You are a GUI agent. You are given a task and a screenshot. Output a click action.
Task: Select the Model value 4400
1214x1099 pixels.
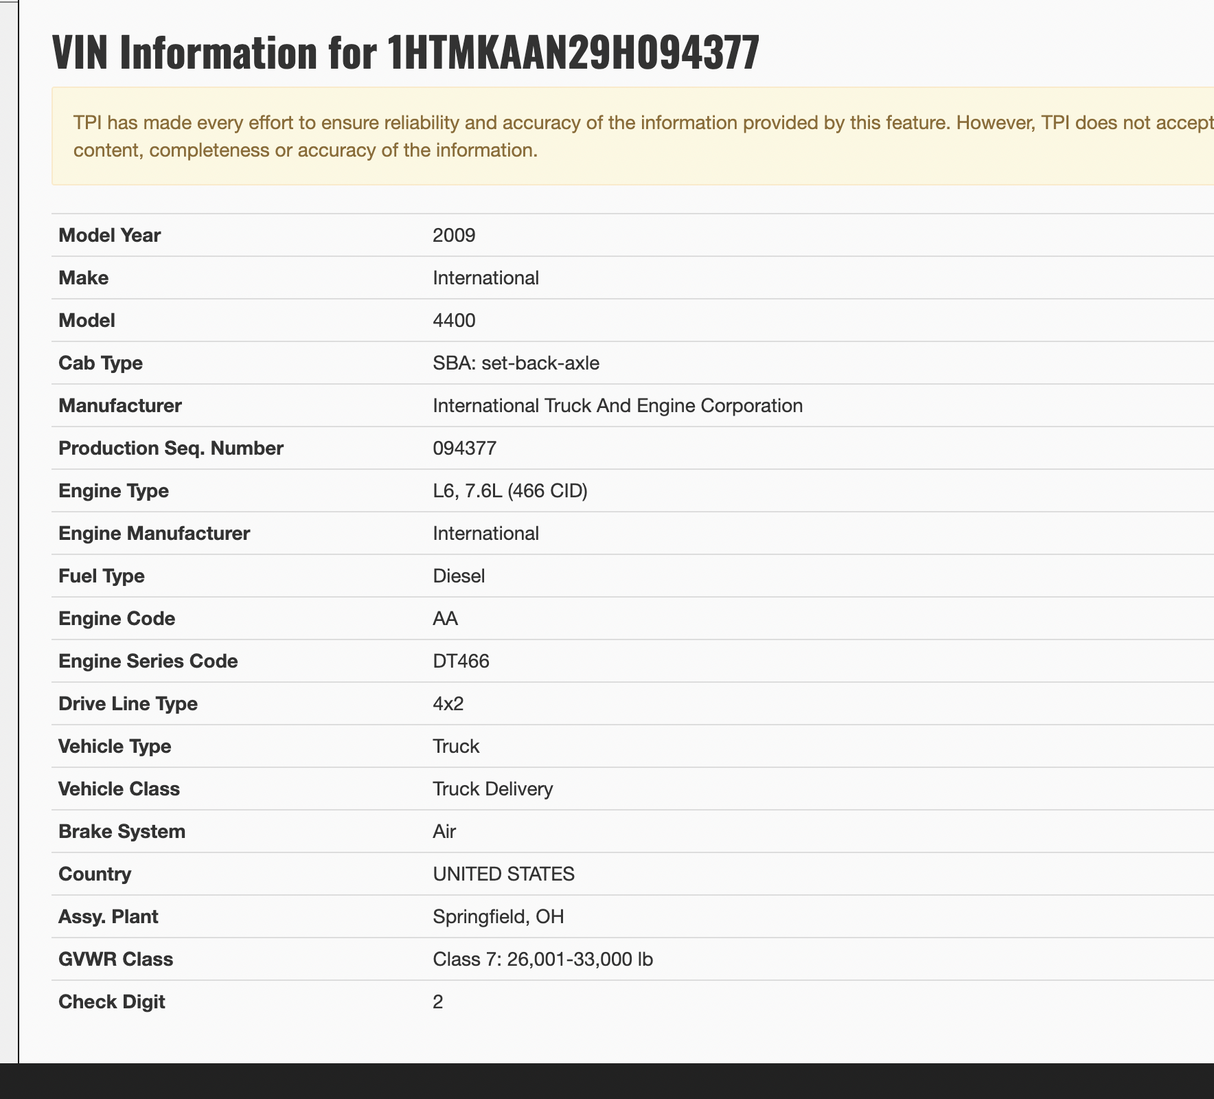tap(454, 321)
